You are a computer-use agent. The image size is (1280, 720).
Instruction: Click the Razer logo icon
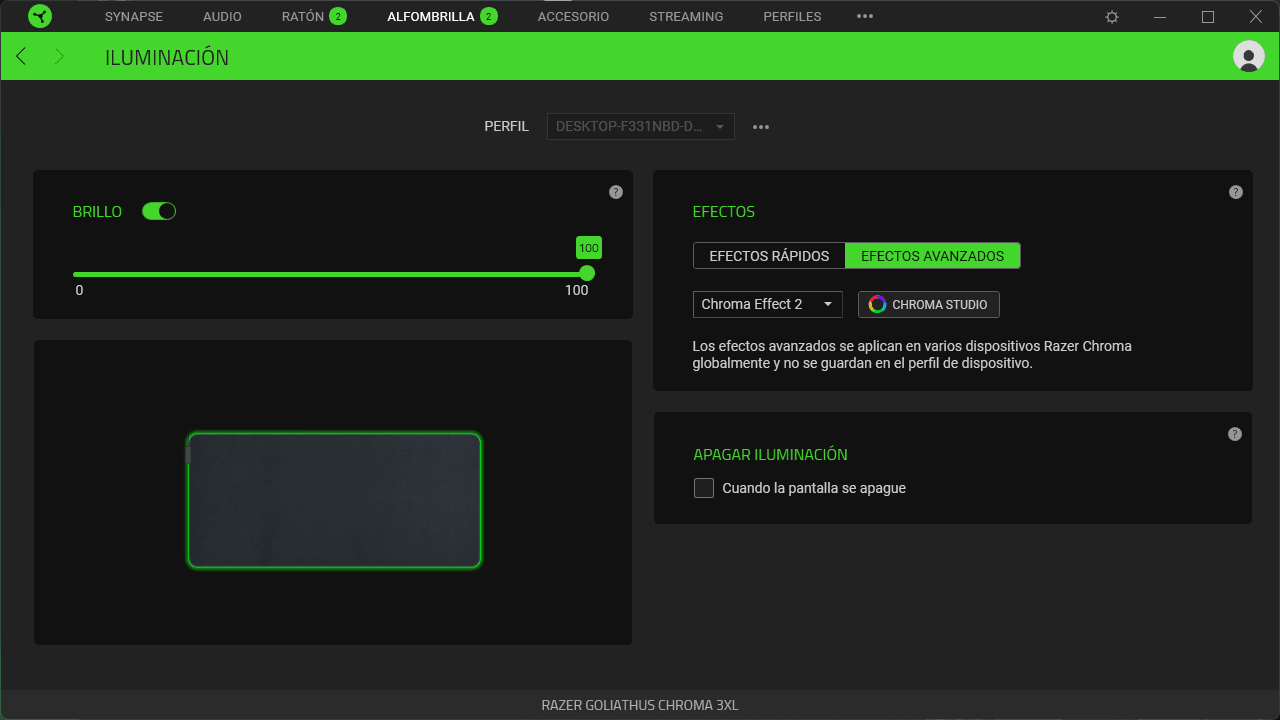click(40, 16)
